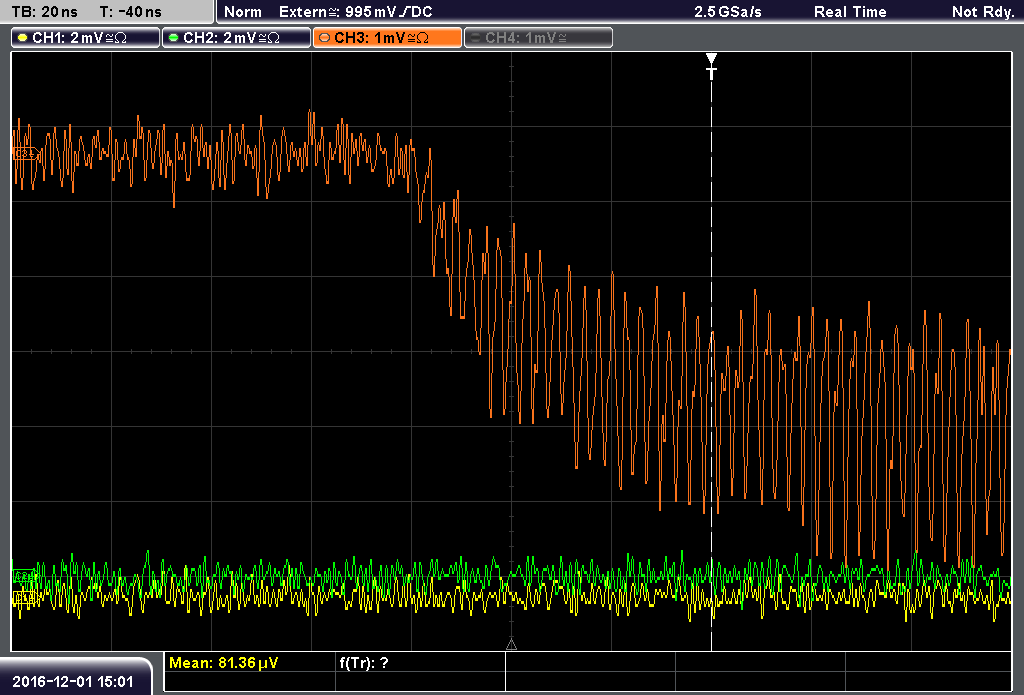Click the Norm trigger mode label
Screen dimensions: 1024x695
tap(243, 12)
